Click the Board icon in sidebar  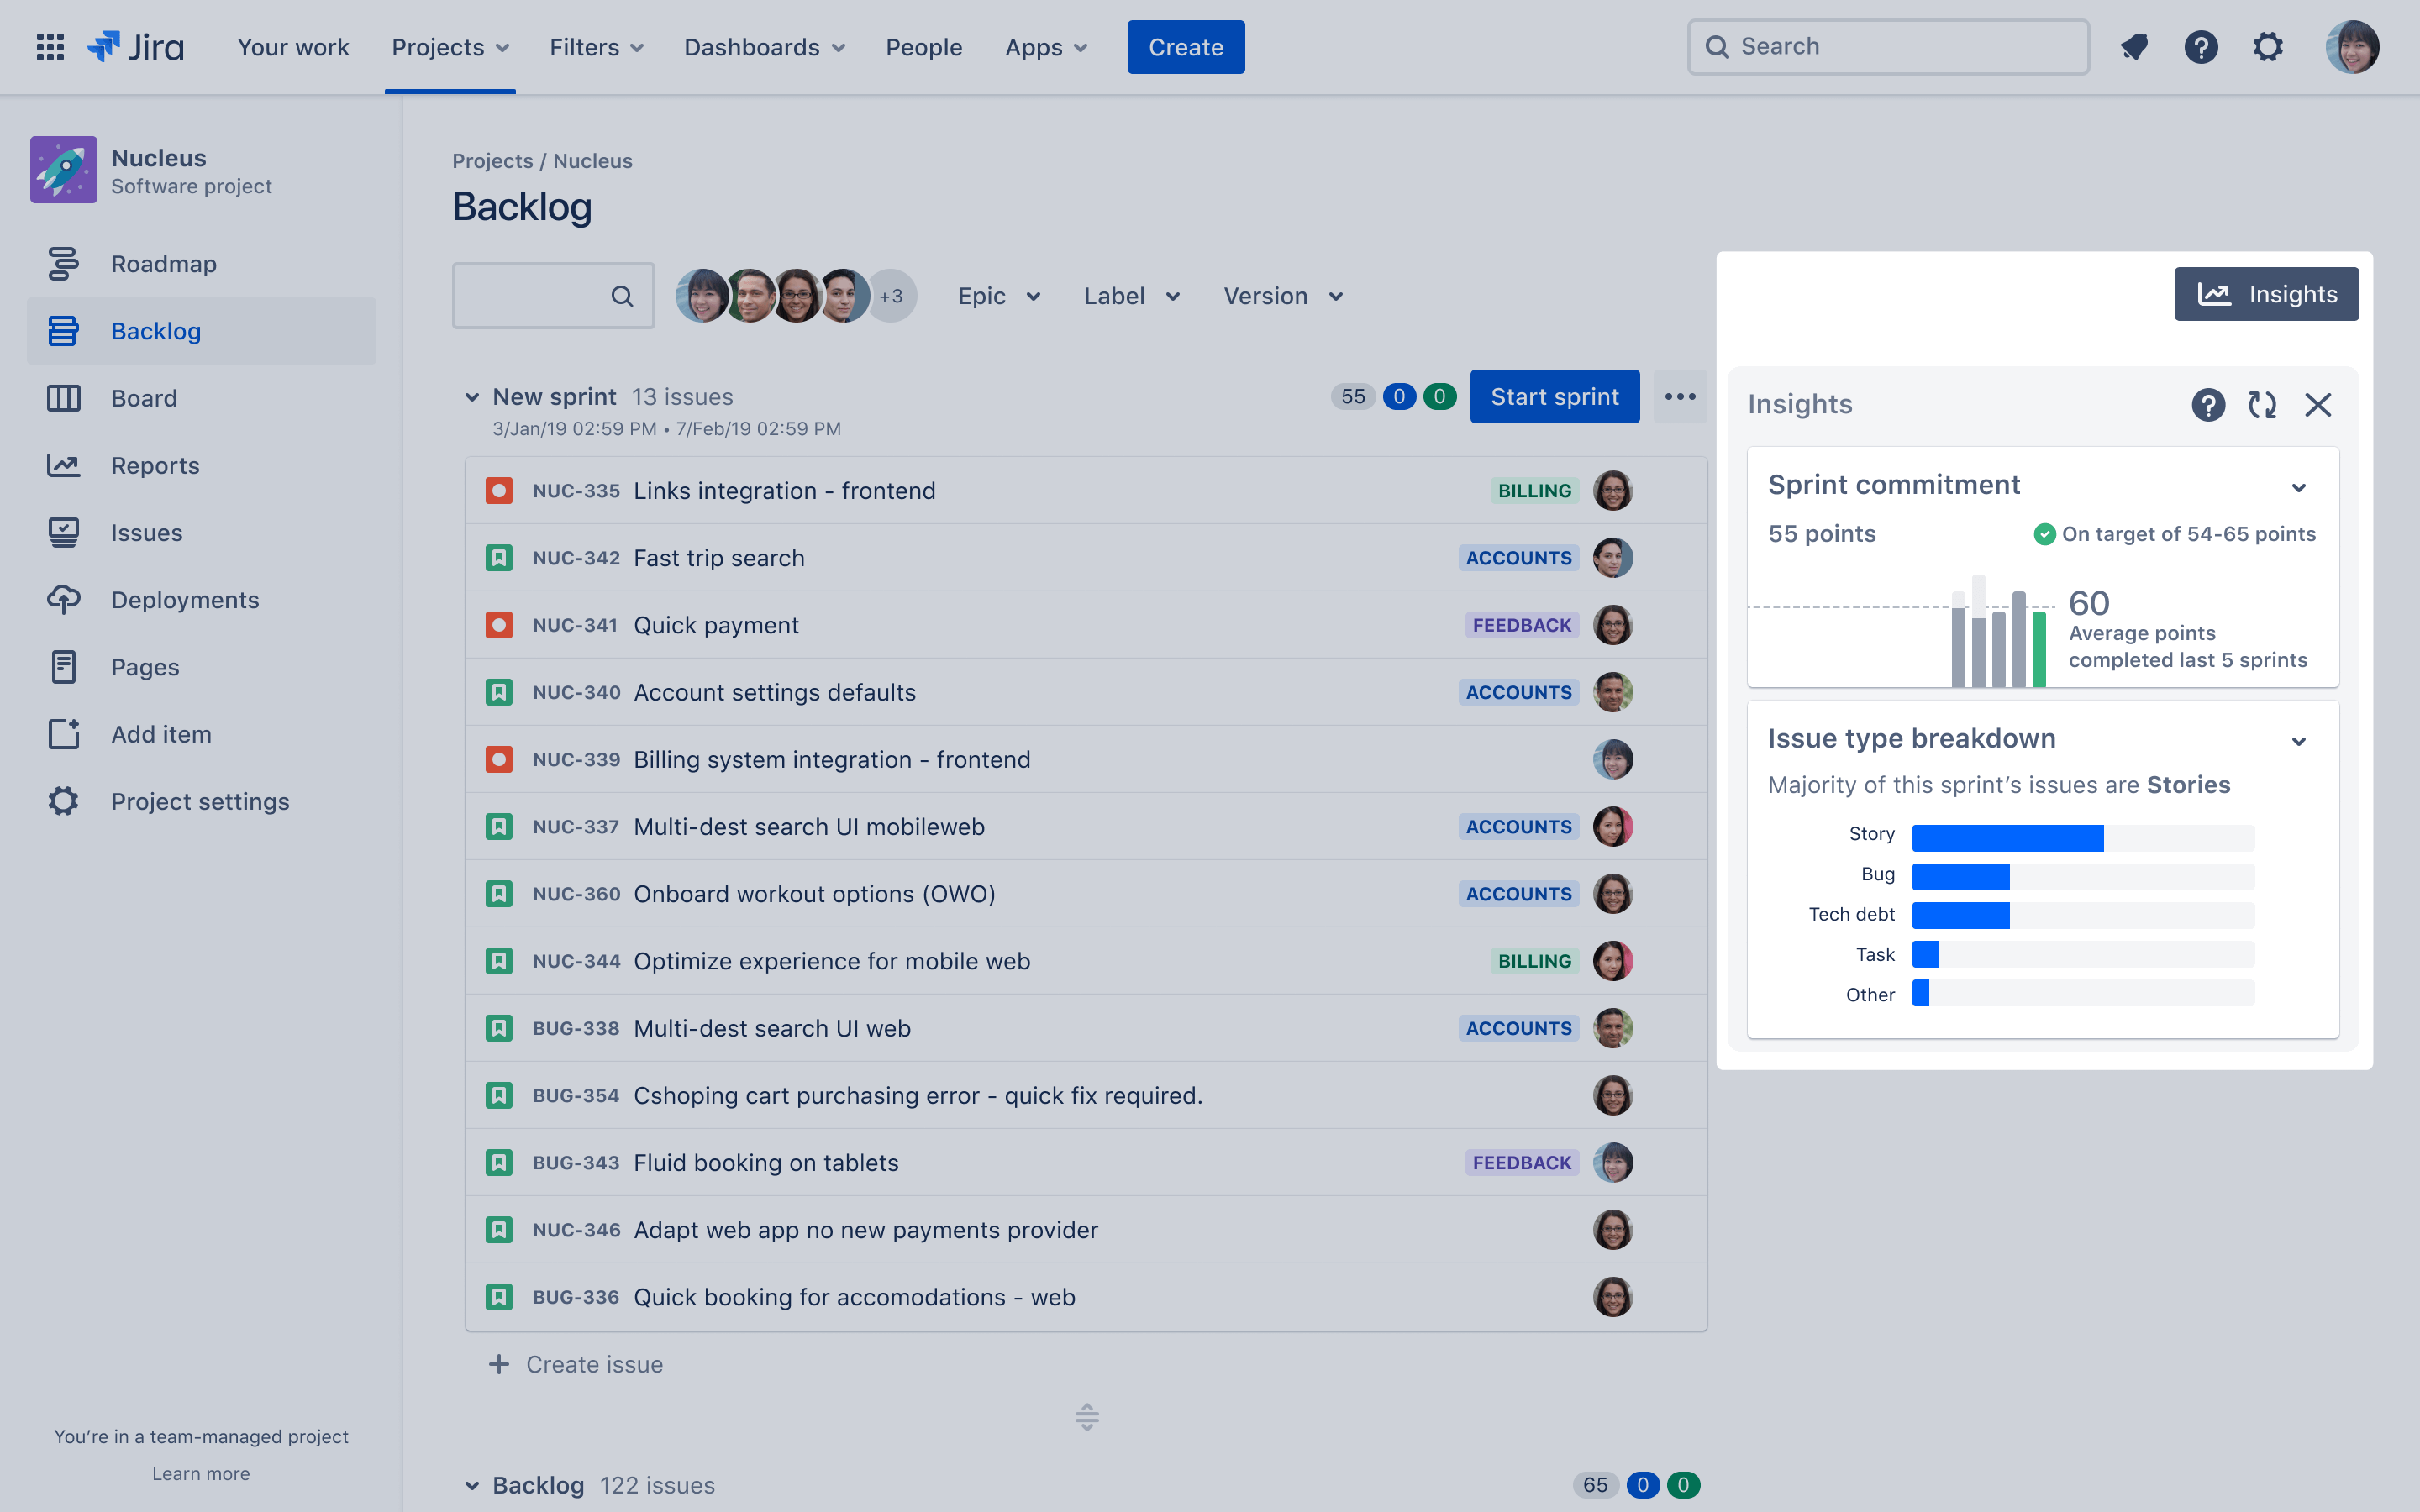(x=61, y=397)
